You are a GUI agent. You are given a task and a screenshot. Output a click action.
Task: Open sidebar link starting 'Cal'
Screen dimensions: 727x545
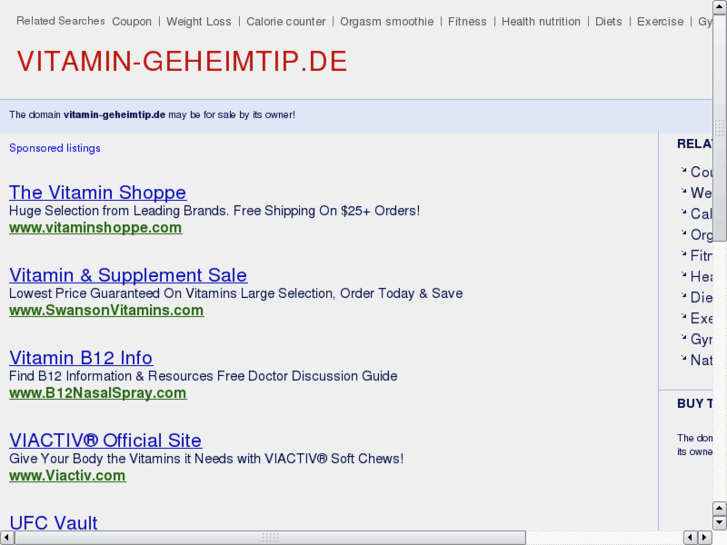coord(701,214)
